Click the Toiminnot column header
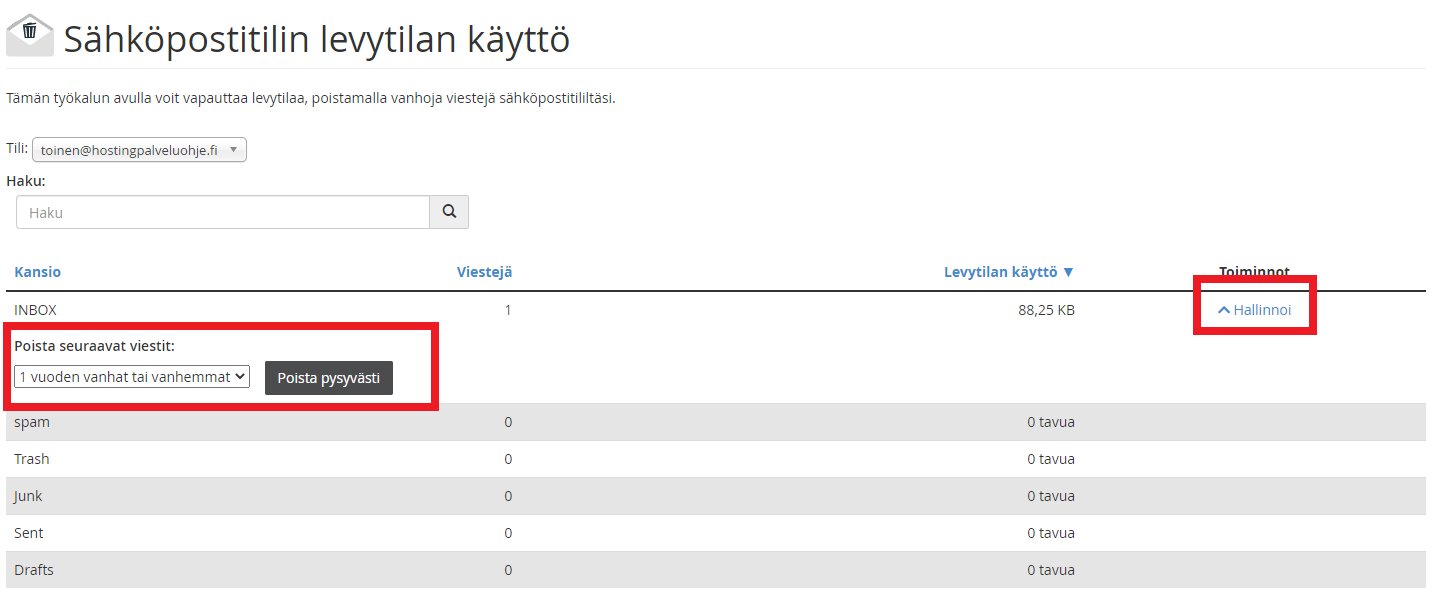The height and width of the screenshot is (604, 1442). pos(1254,272)
